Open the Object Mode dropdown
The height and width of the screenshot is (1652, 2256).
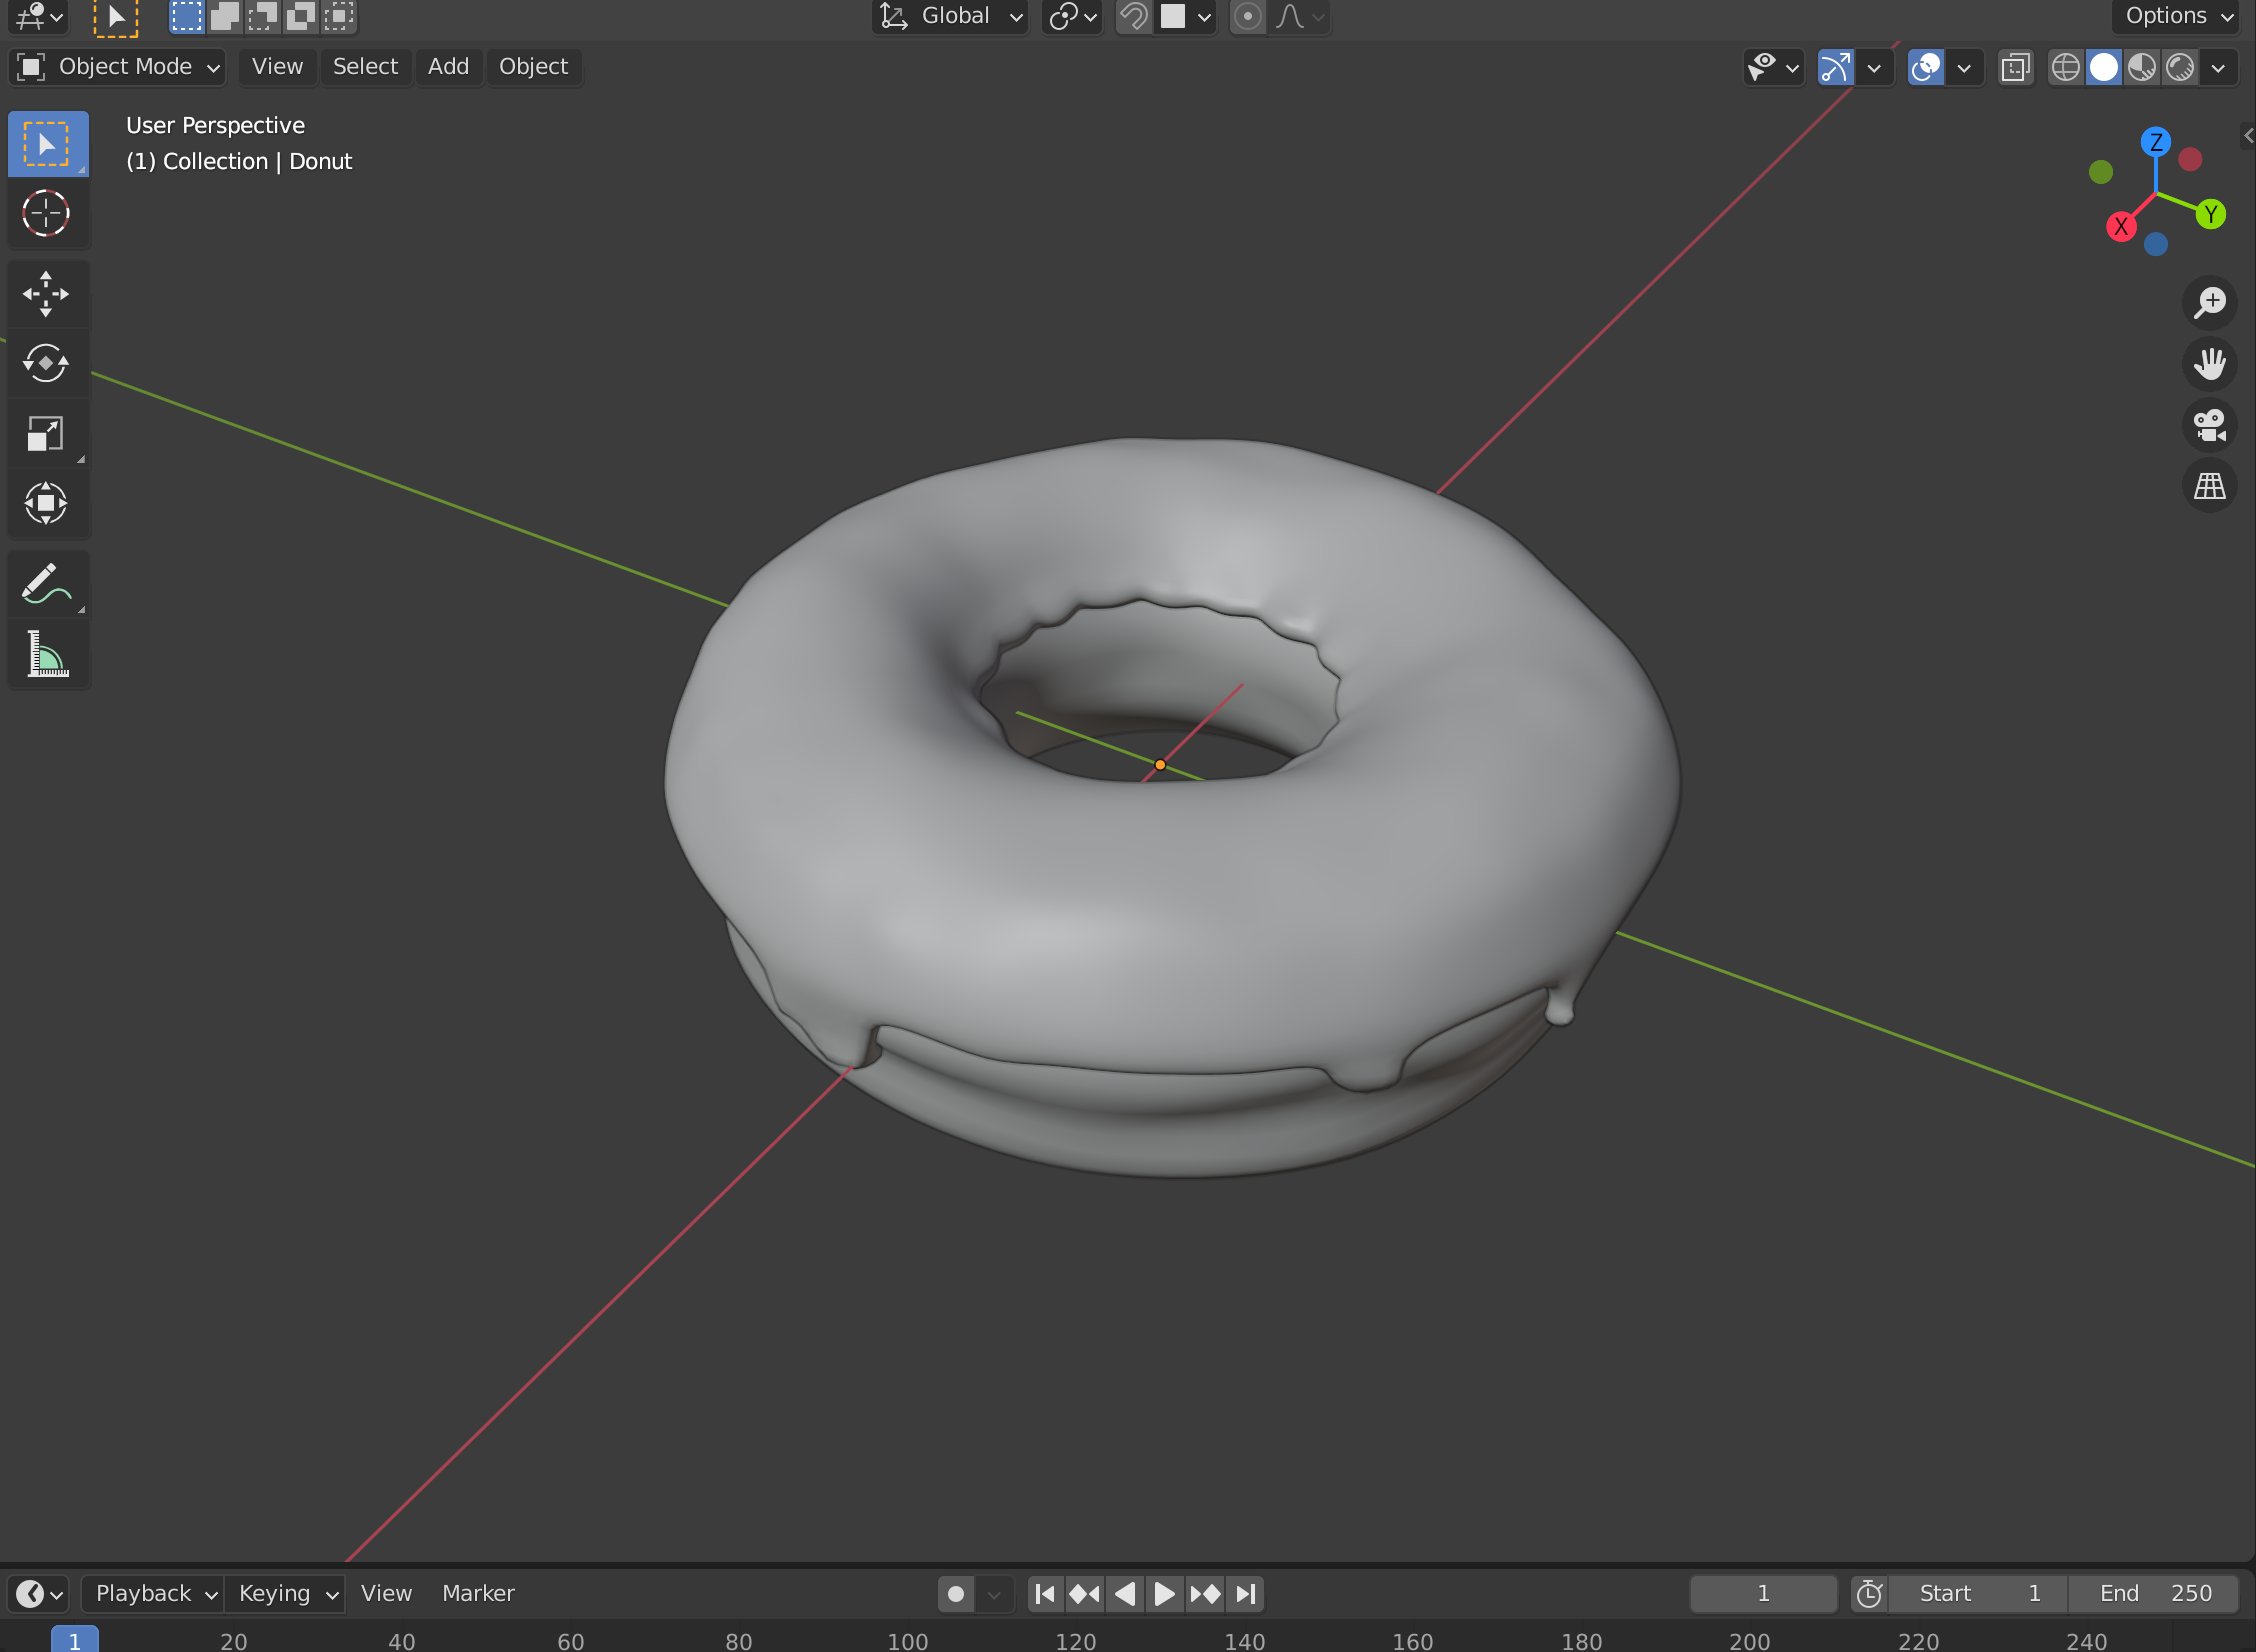pos(118,67)
